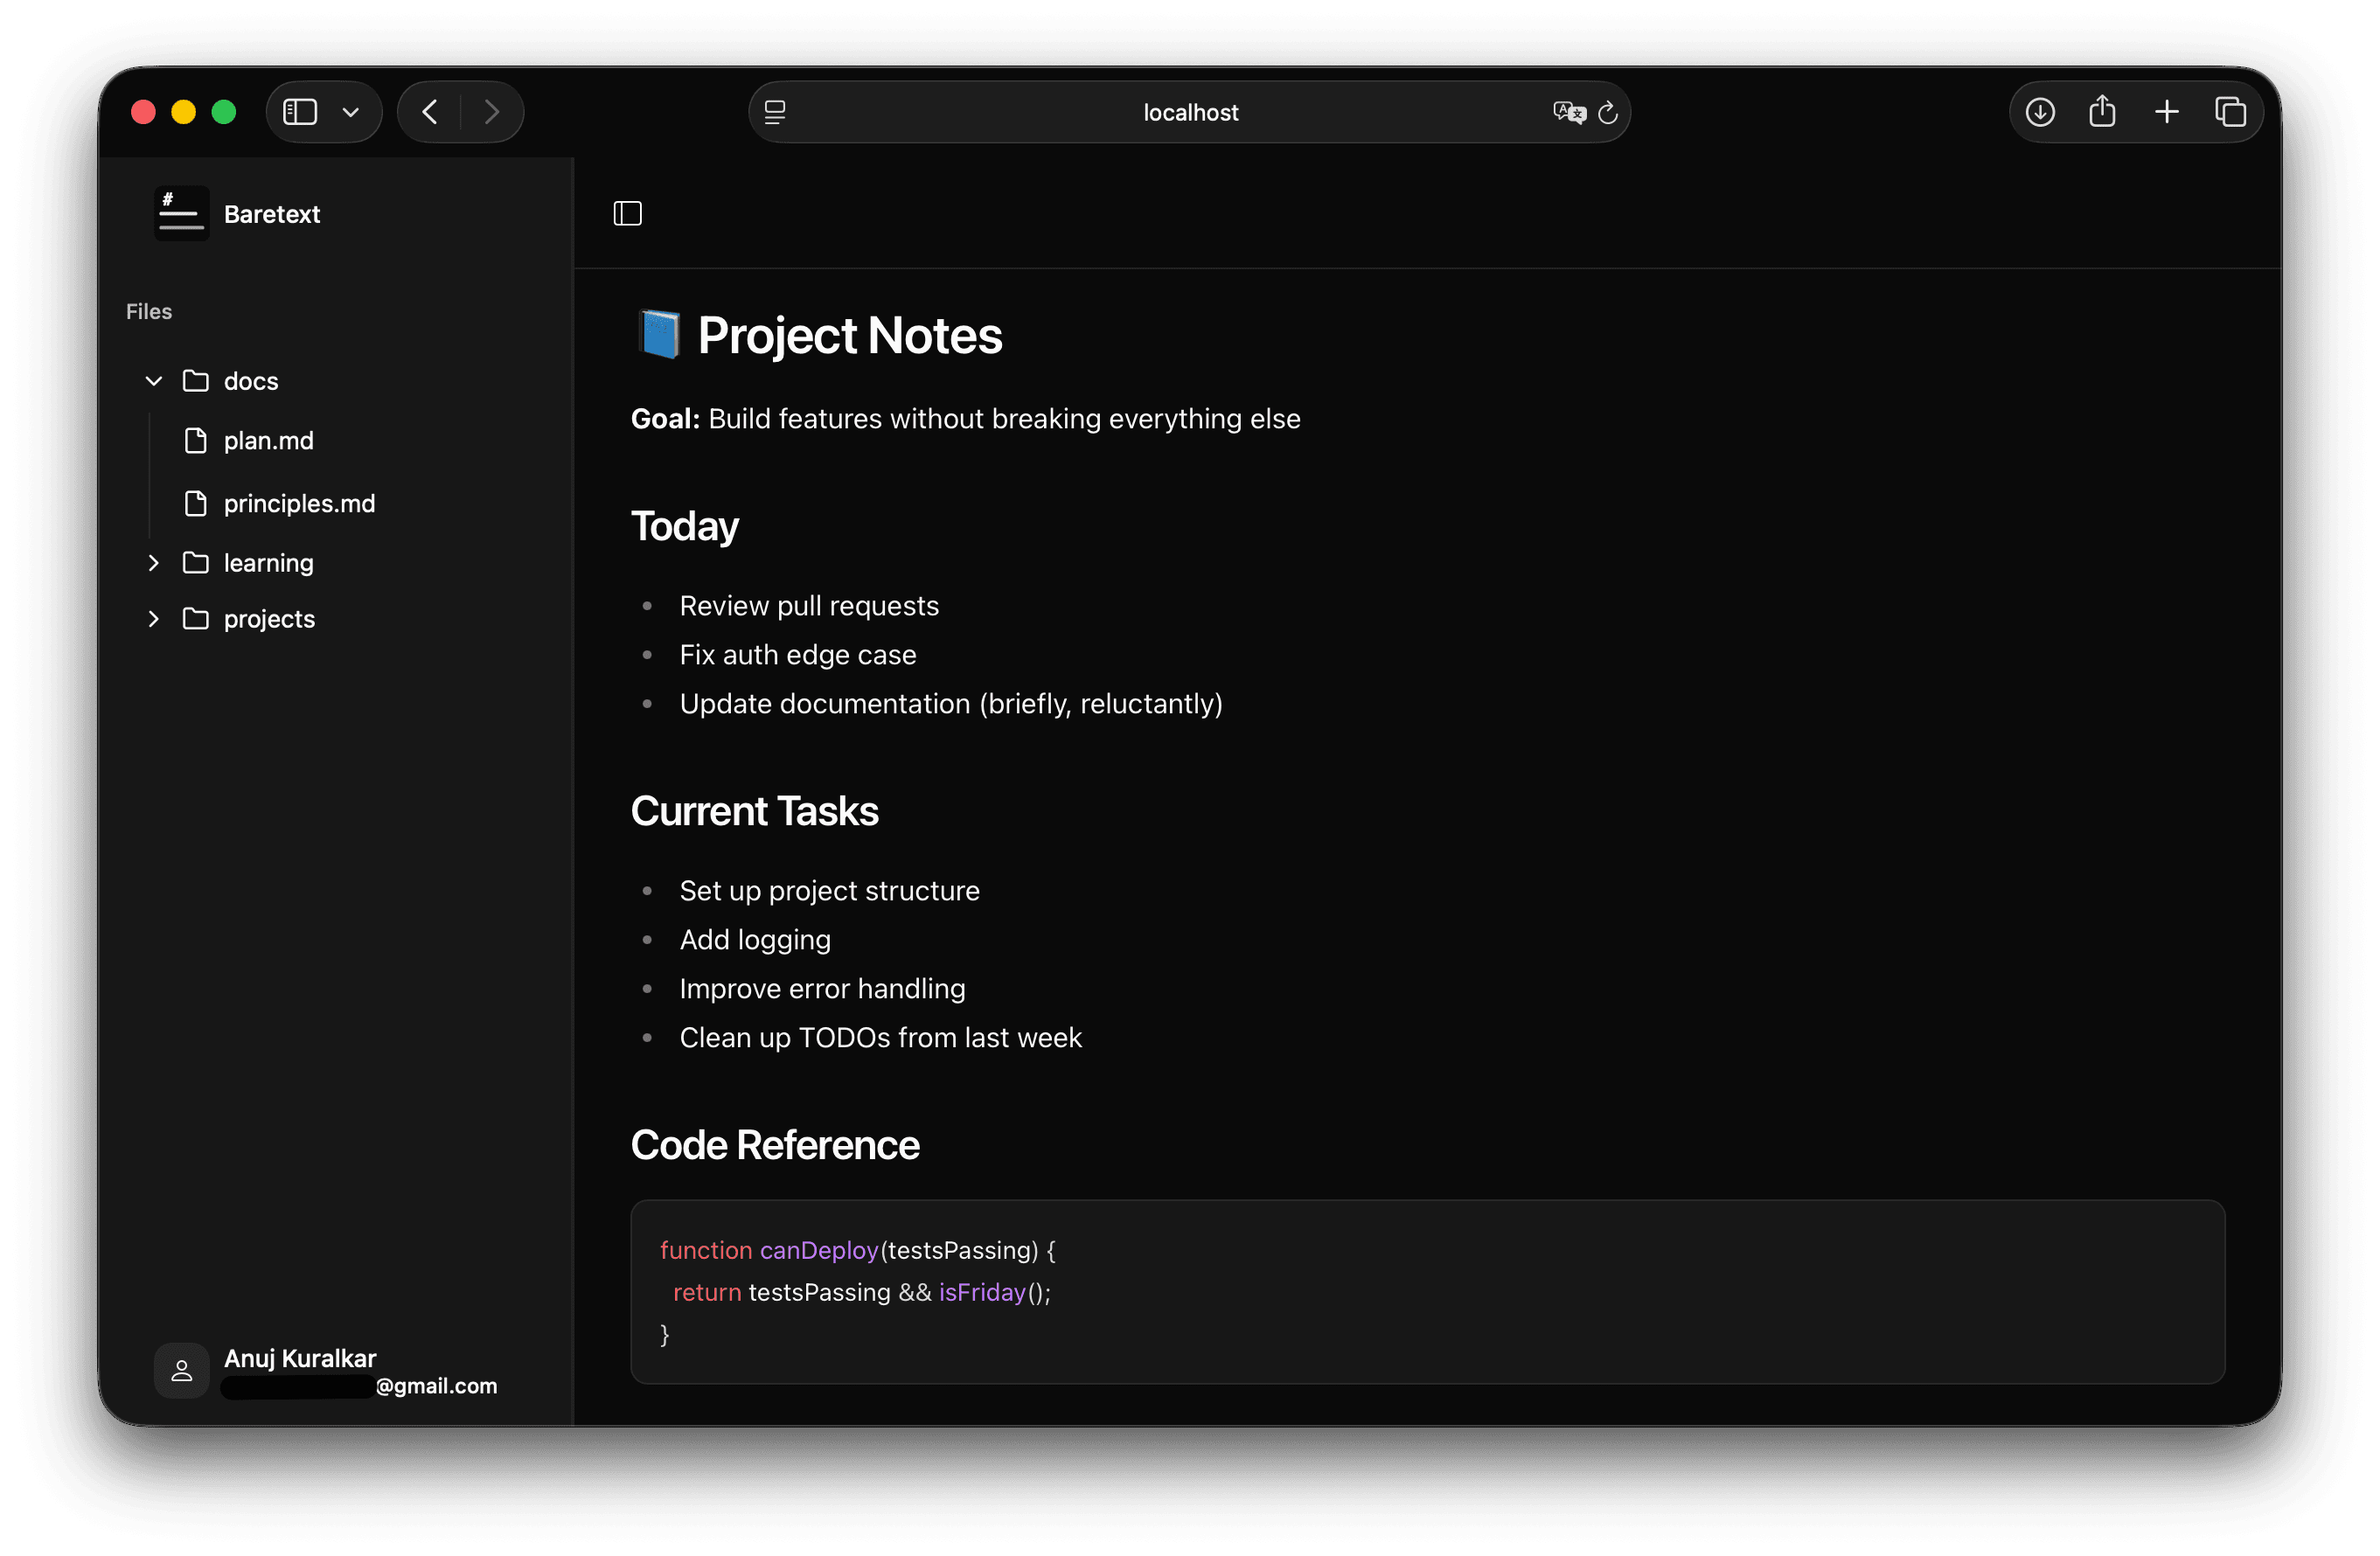Open plan.md from the Files list
2380x1556 pixels.
pos(268,441)
